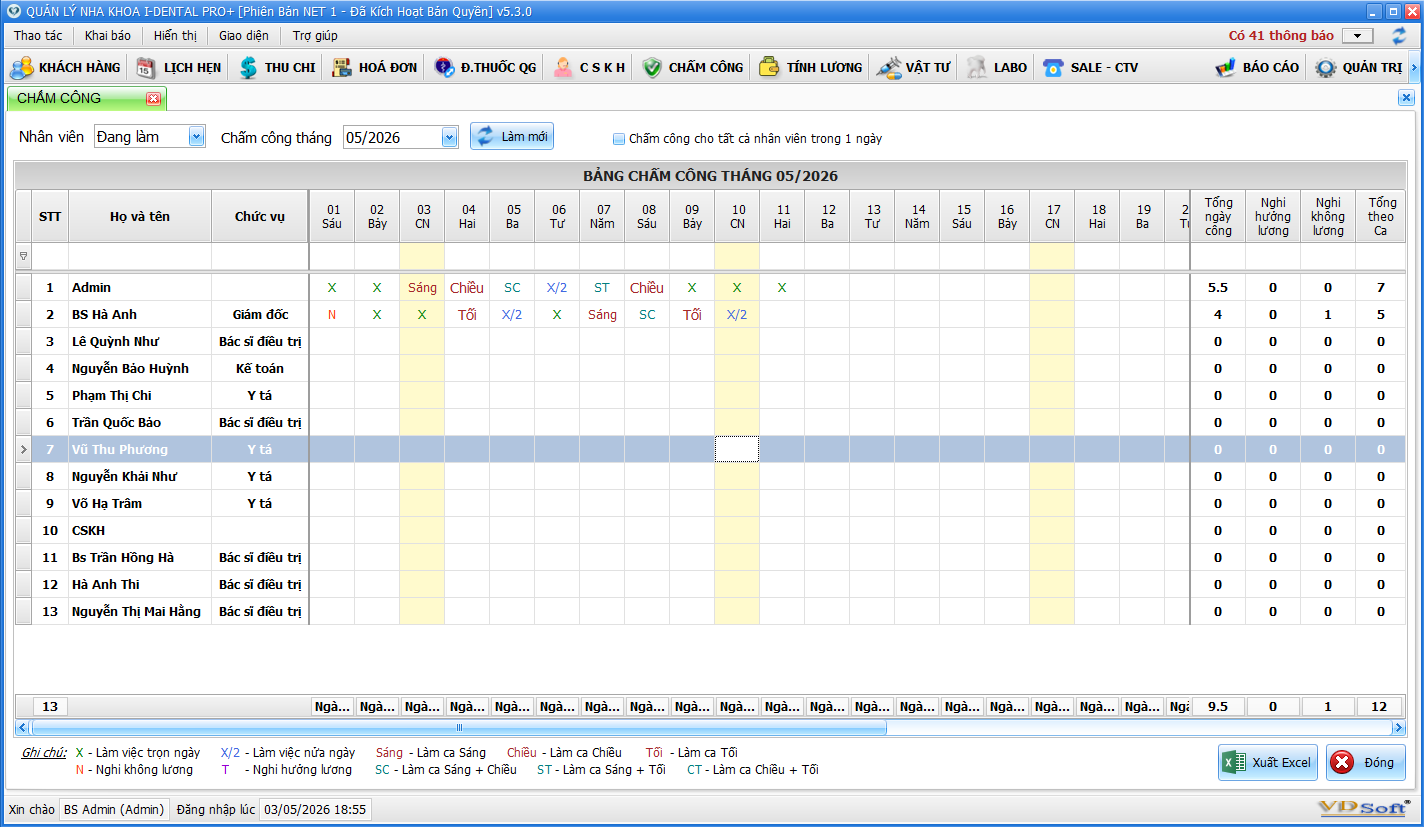1424x827 pixels.
Task: Click the refresh icon beside the notifications
Action: [1398, 35]
